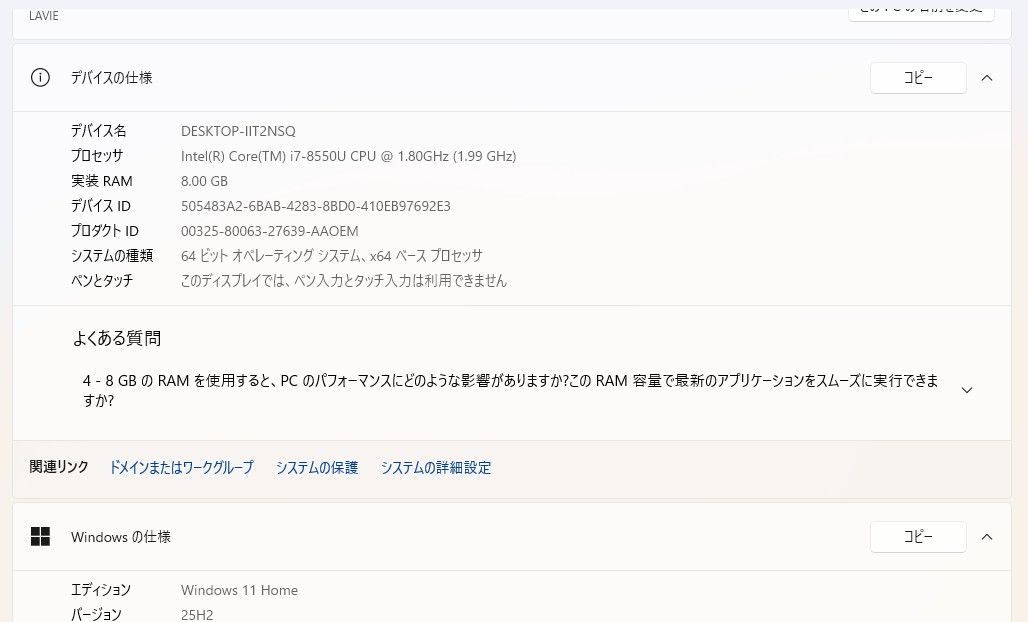Screen dimensions: 1028x622
Task: Collapse the デバイスの仕様 section chevron
Action: coord(987,77)
